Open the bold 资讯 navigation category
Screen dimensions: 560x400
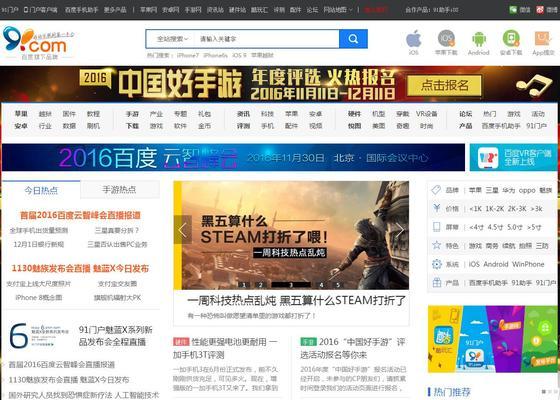[243, 114]
